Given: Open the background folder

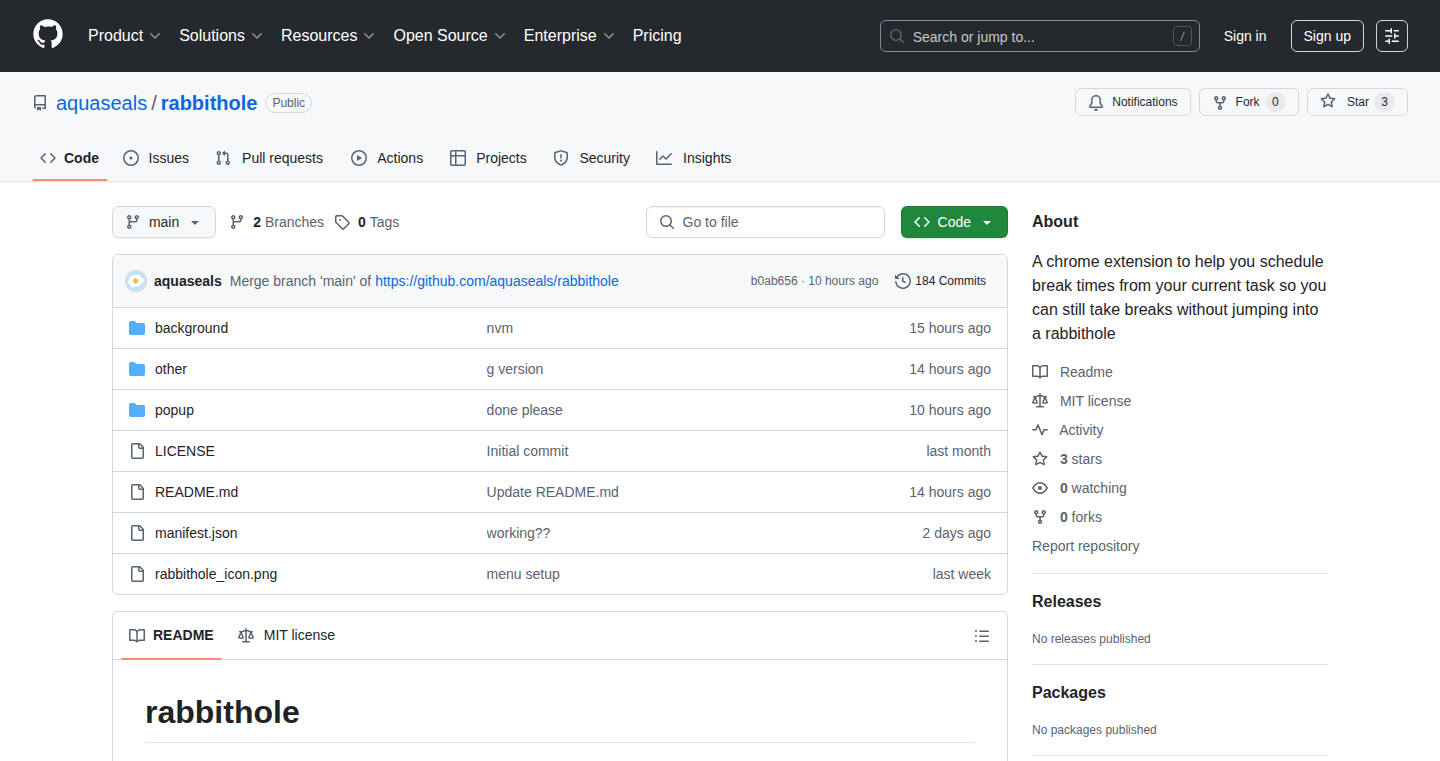Looking at the screenshot, I should 191,328.
